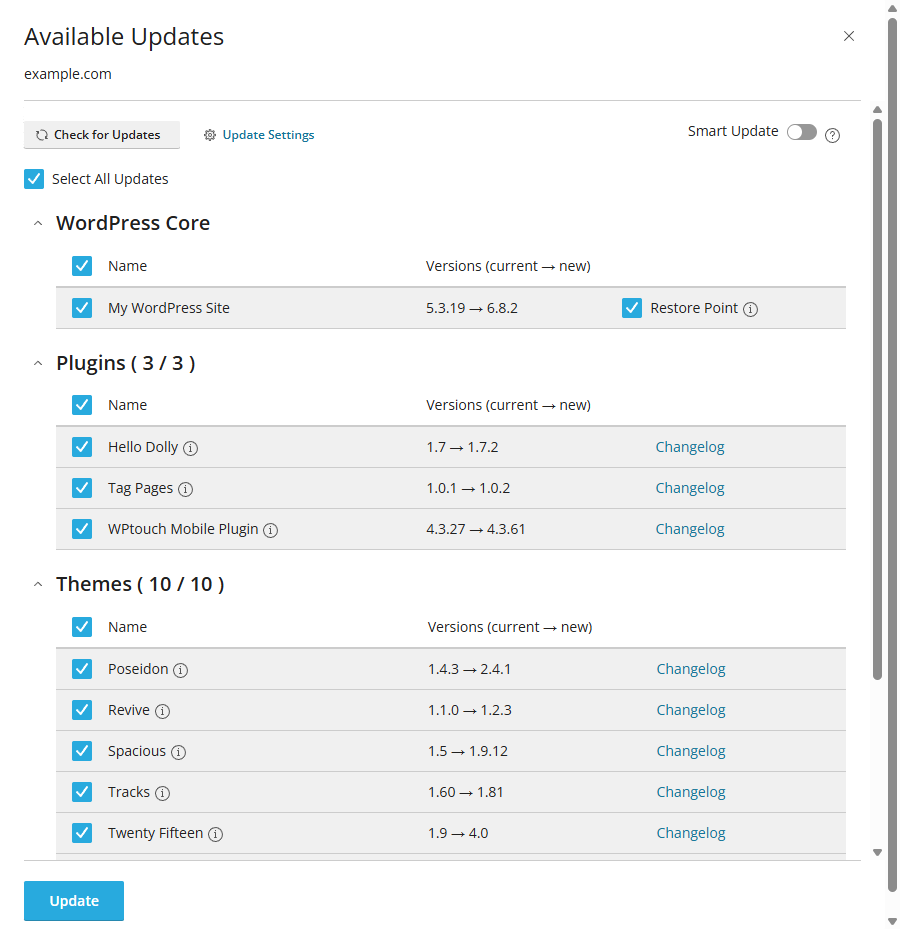Click version text 1.9 → 4.0
Image resolution: width=900 pixels, height=929 pixels.
point(458,833)
